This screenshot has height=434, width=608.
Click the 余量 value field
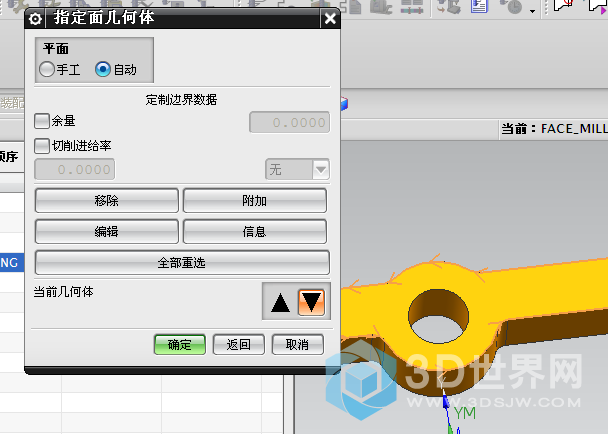click(290, 122)
